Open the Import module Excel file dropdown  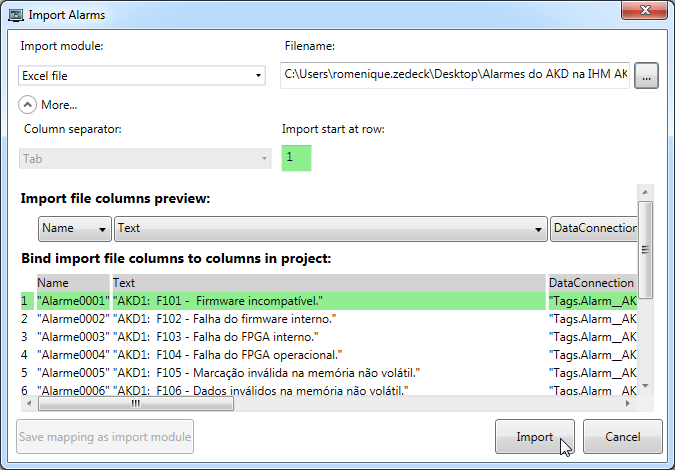[142, 76]
